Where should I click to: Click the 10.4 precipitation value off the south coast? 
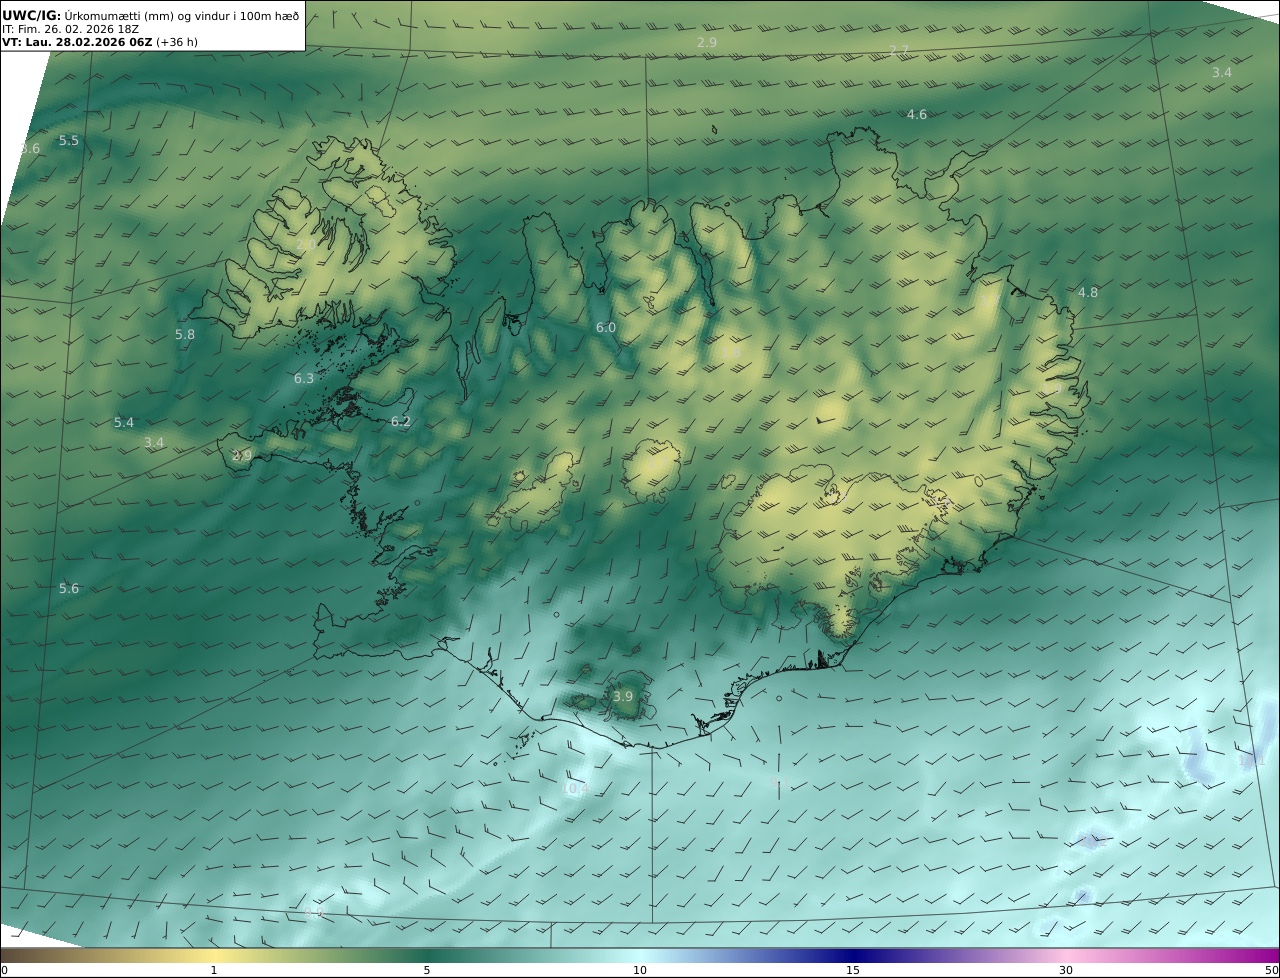click(x=575, y=789)
